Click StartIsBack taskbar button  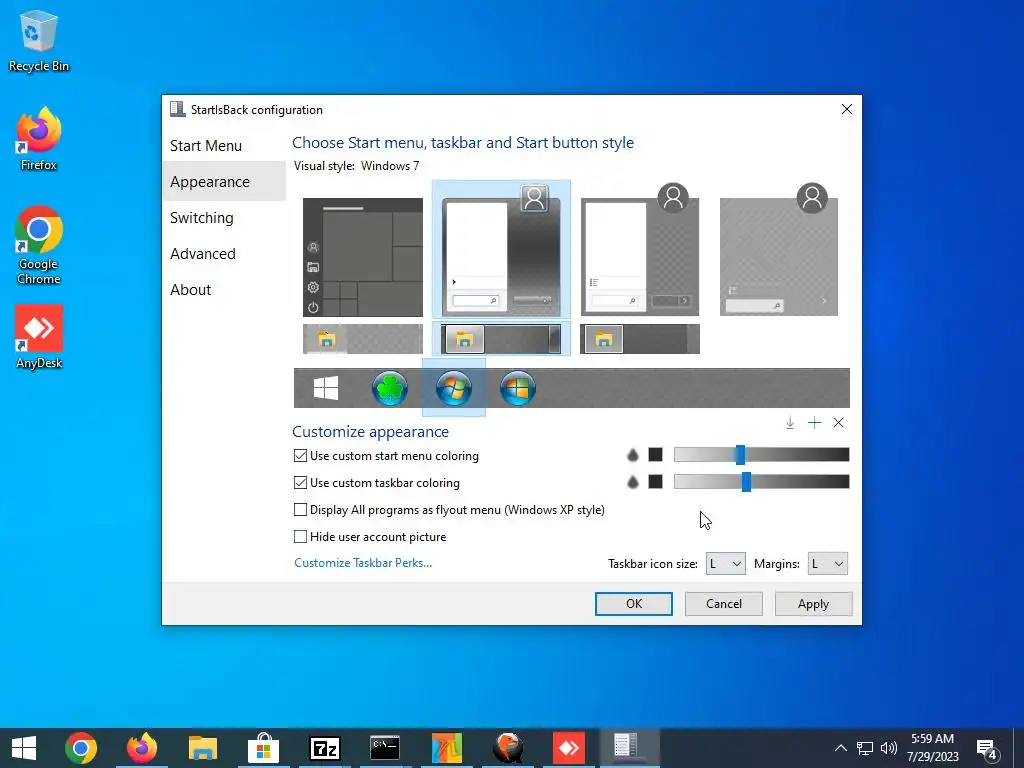(x=628, y=748)
